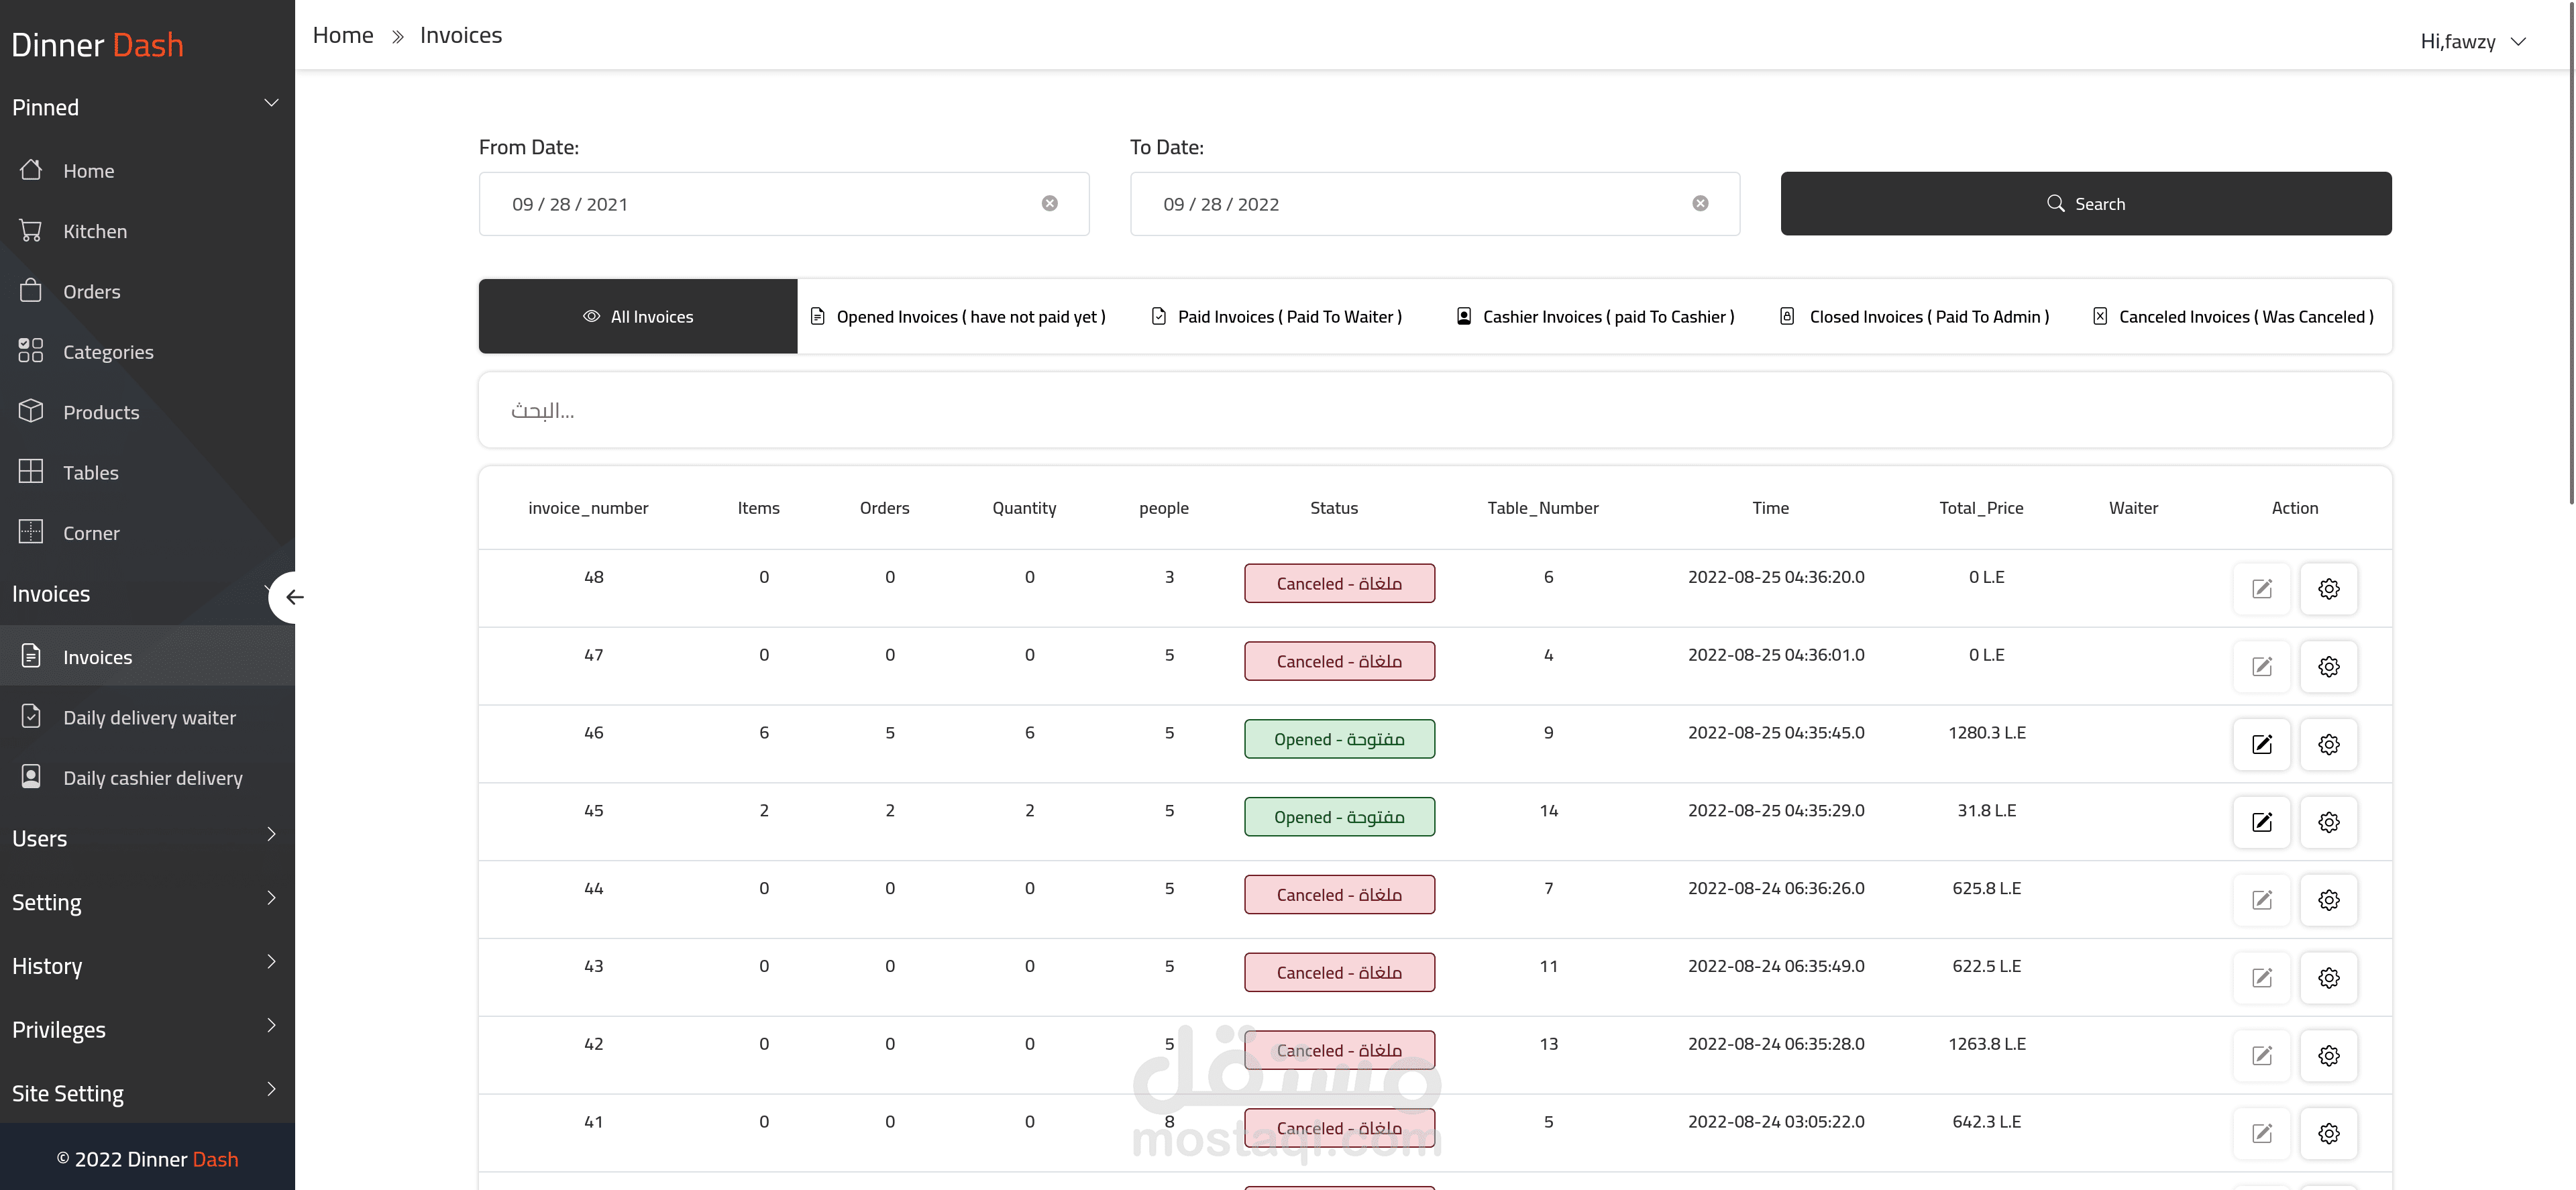This screenshot has height=1190, width=2576.
Task: Go to Tables in the sidebar
Action: pos(90,473)
